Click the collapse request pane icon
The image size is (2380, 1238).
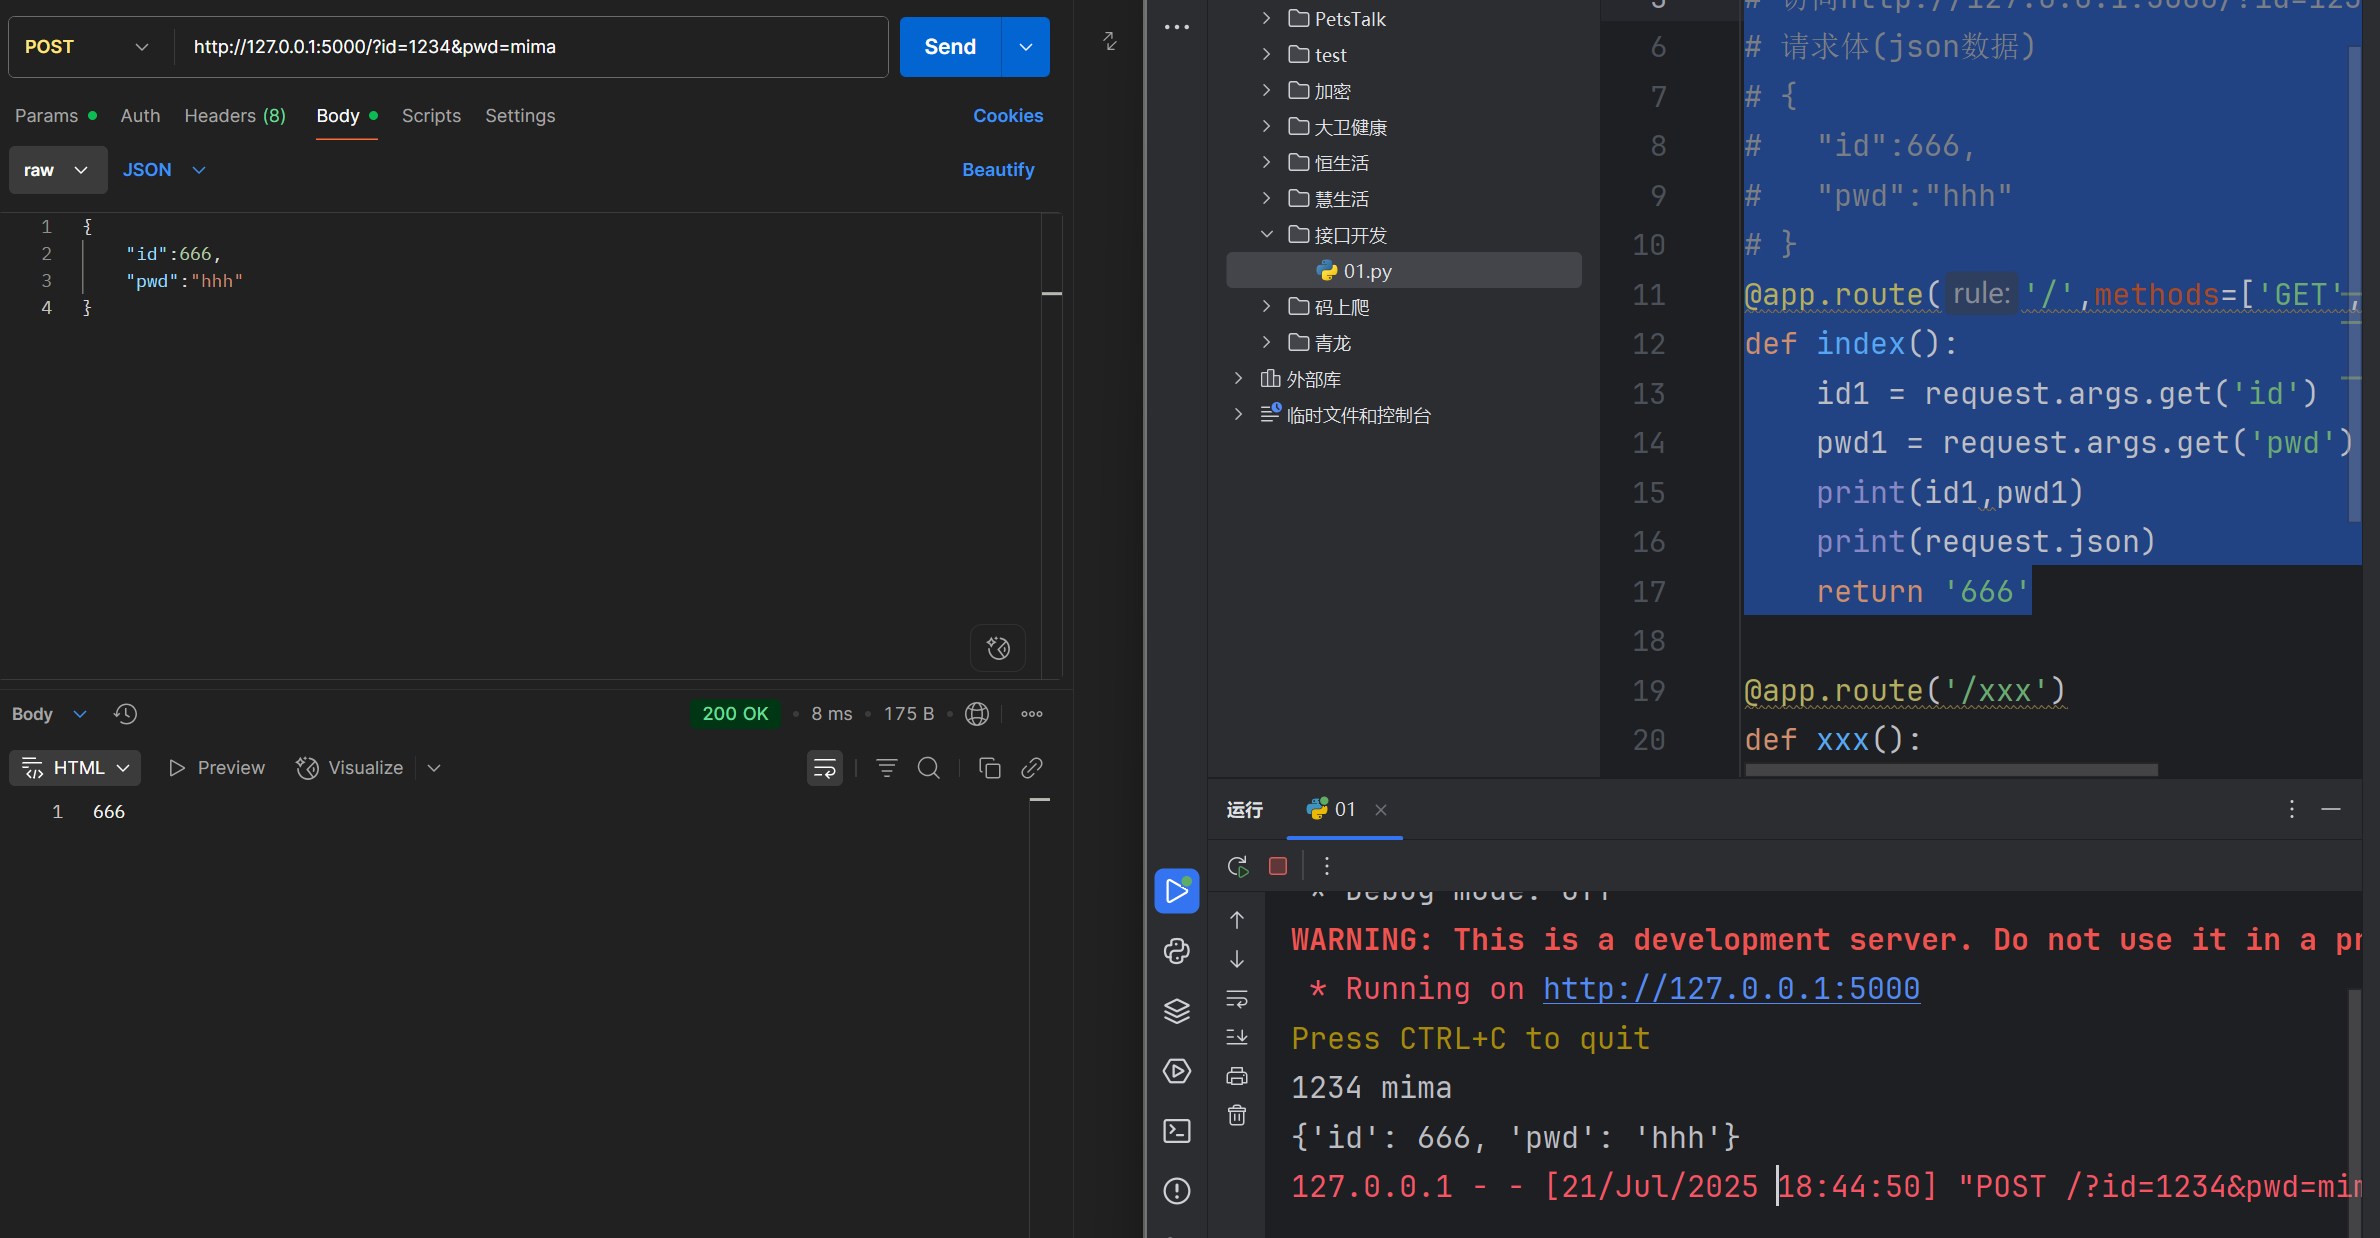click(1110, 41)
